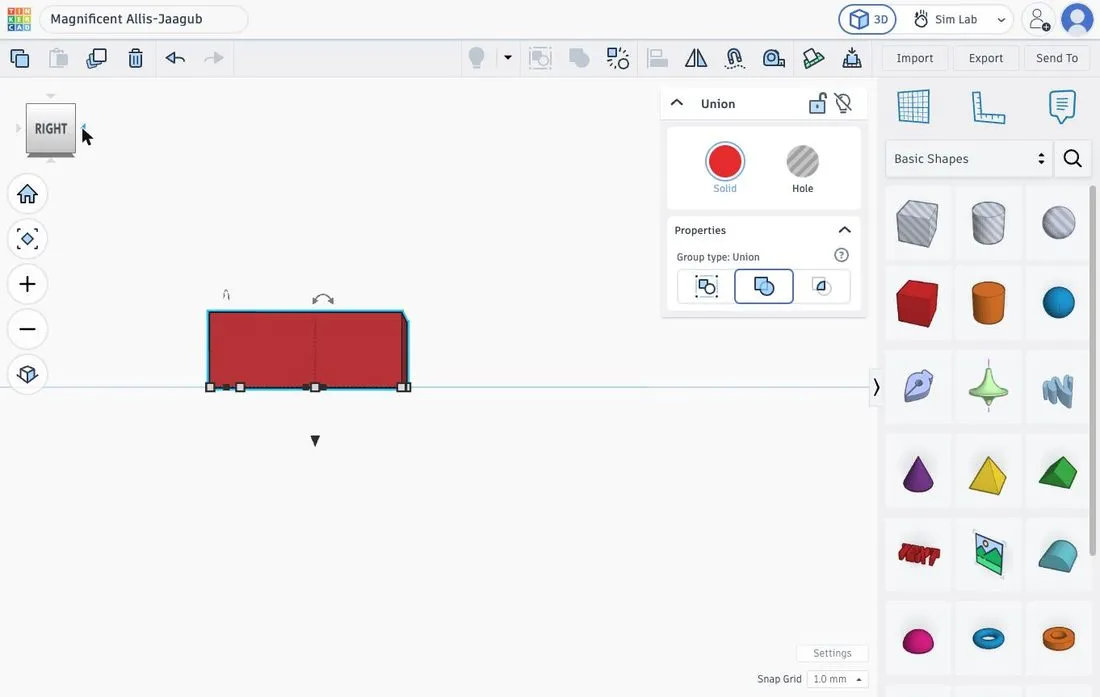
Task: Delete the selected shape with trash icon
Action: [135, 58]
